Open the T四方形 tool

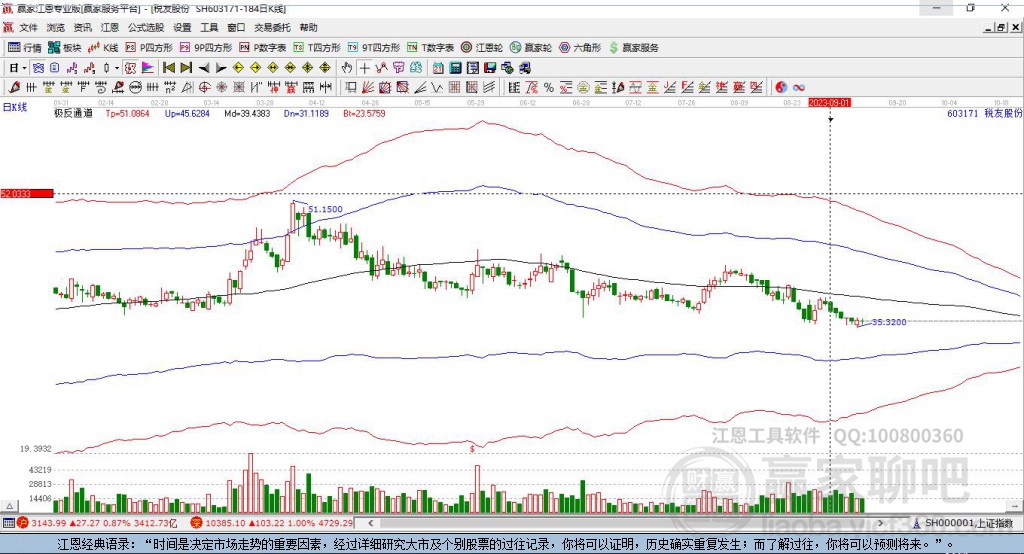(317, 48)
